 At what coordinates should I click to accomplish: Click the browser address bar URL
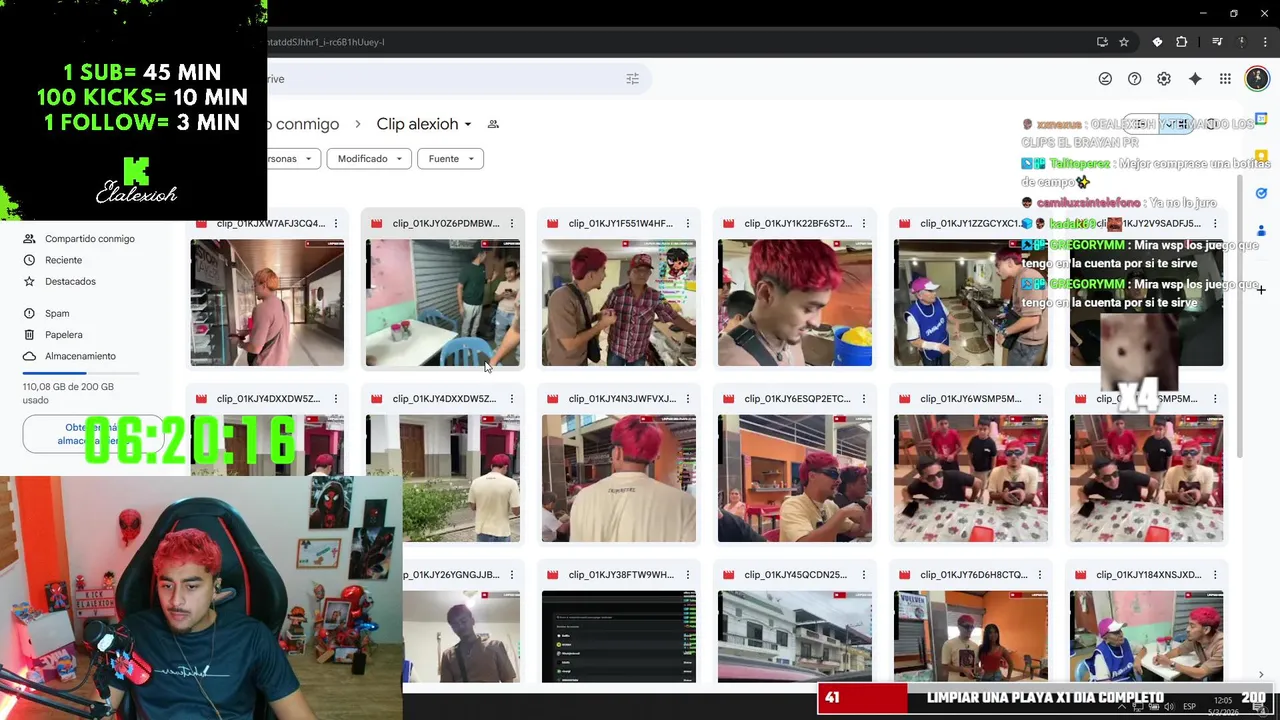(326, 42)
